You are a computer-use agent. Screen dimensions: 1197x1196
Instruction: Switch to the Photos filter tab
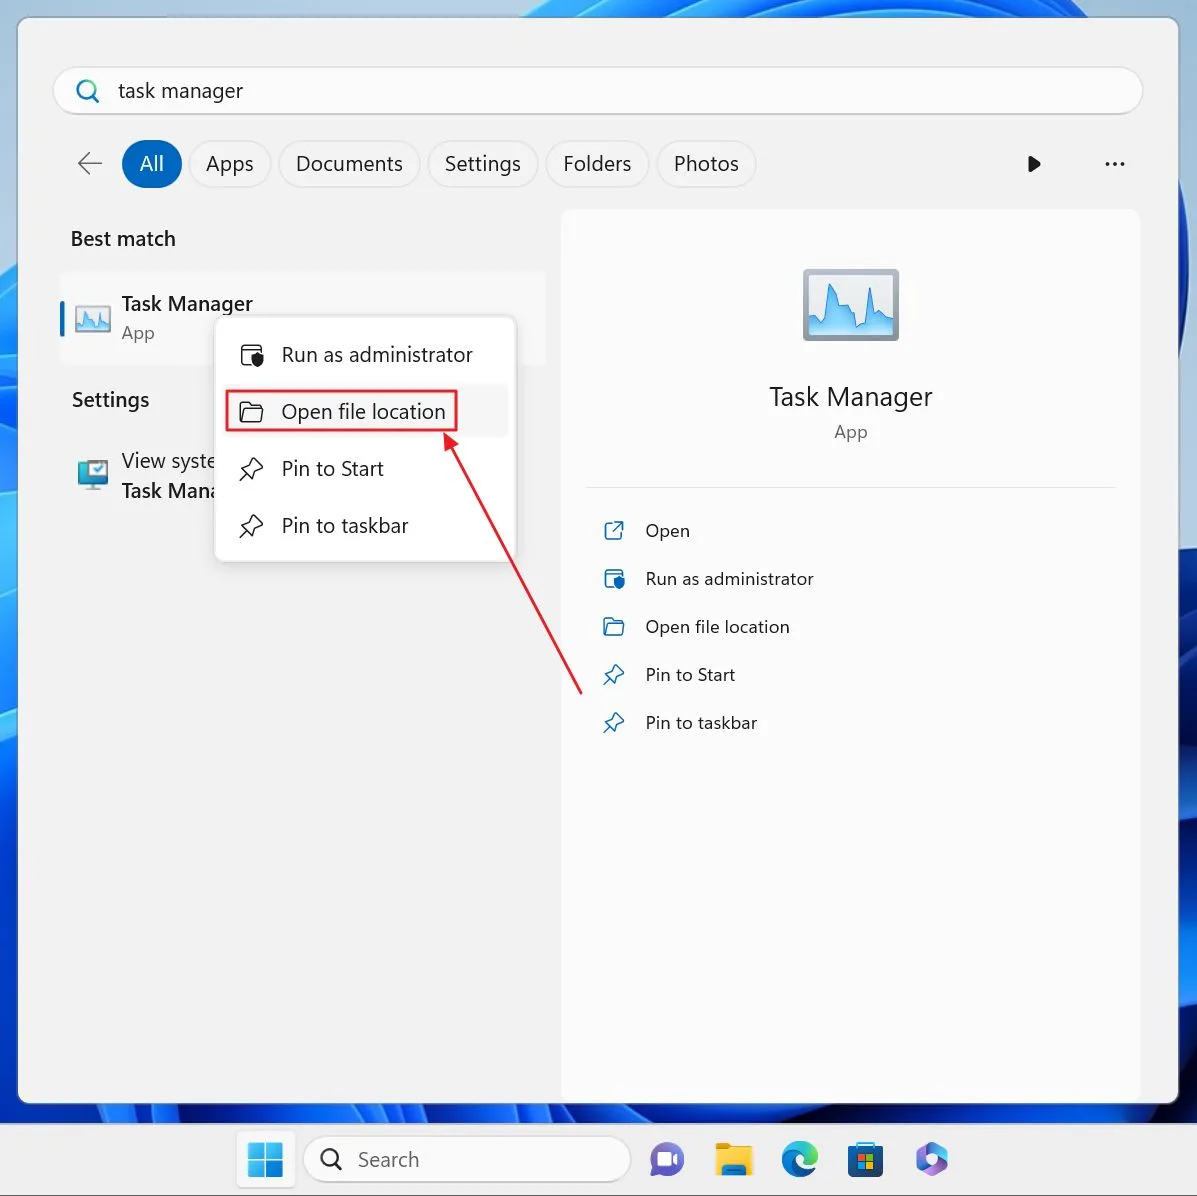(706, 163)
